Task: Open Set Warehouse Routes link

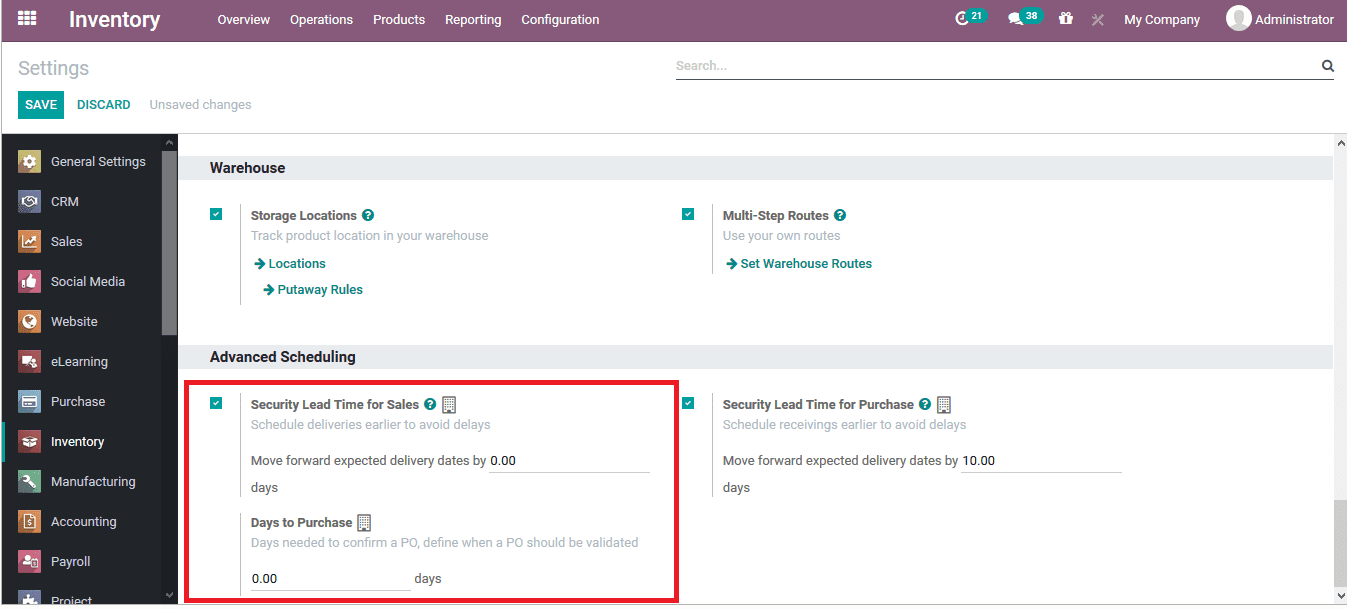Action: coord(799,264)
